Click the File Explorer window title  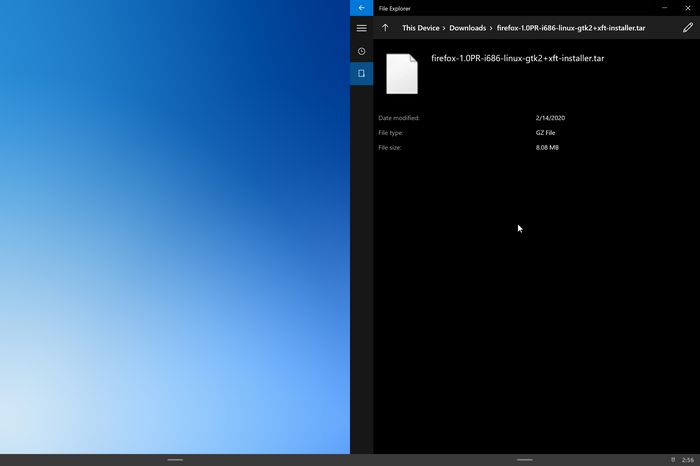tap(395, 8)
